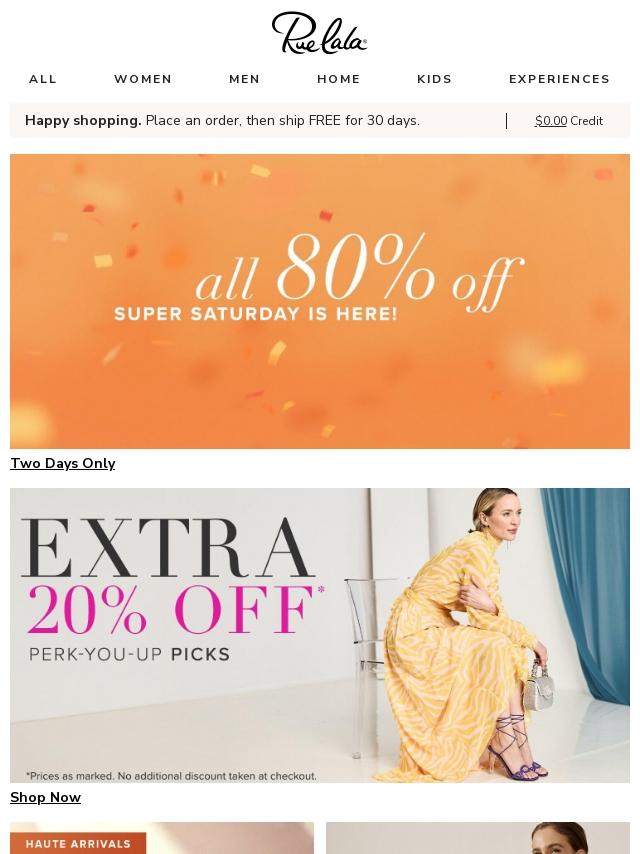Click the Two Days Only link
Viewport: 640px width, 854px height.
click(x=63, y=463)
